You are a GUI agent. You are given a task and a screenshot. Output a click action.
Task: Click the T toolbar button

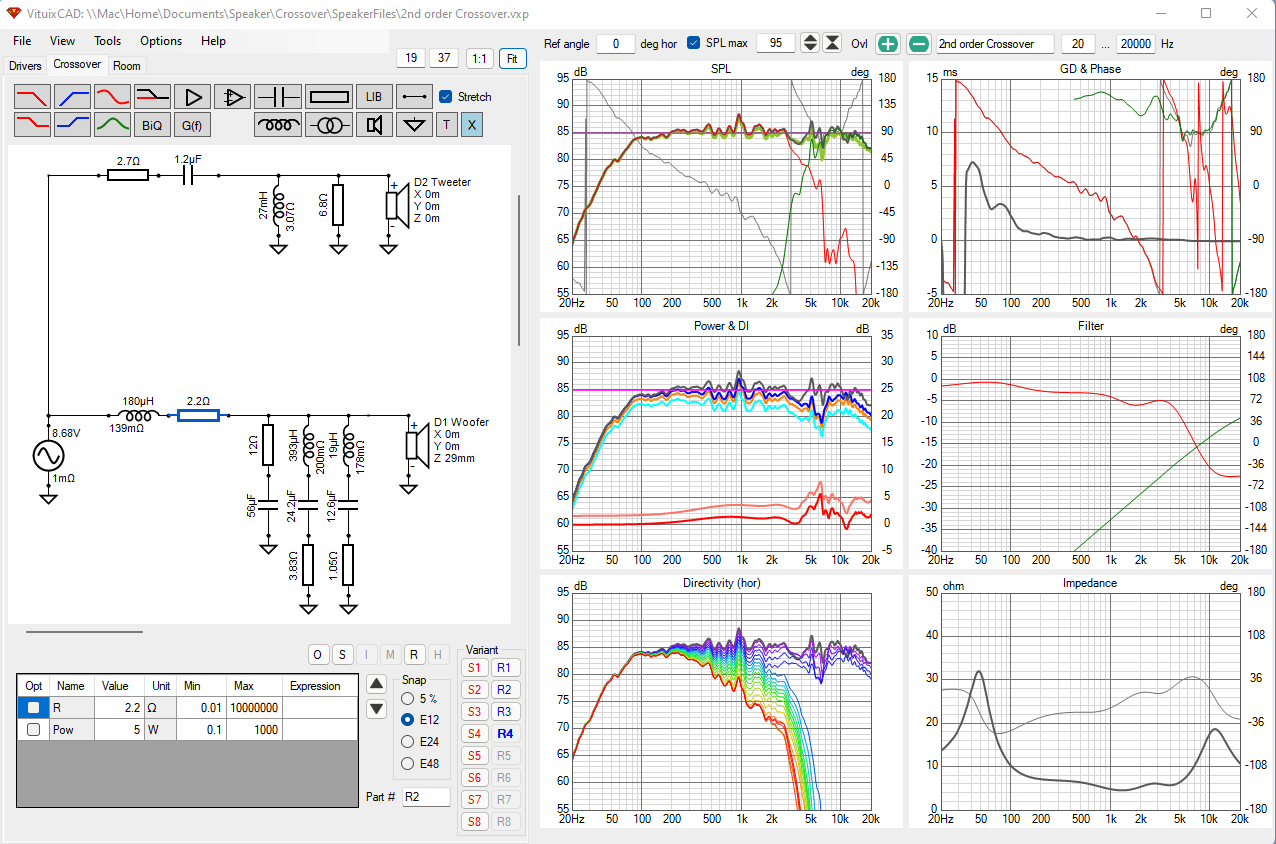[x=447, y=125]
